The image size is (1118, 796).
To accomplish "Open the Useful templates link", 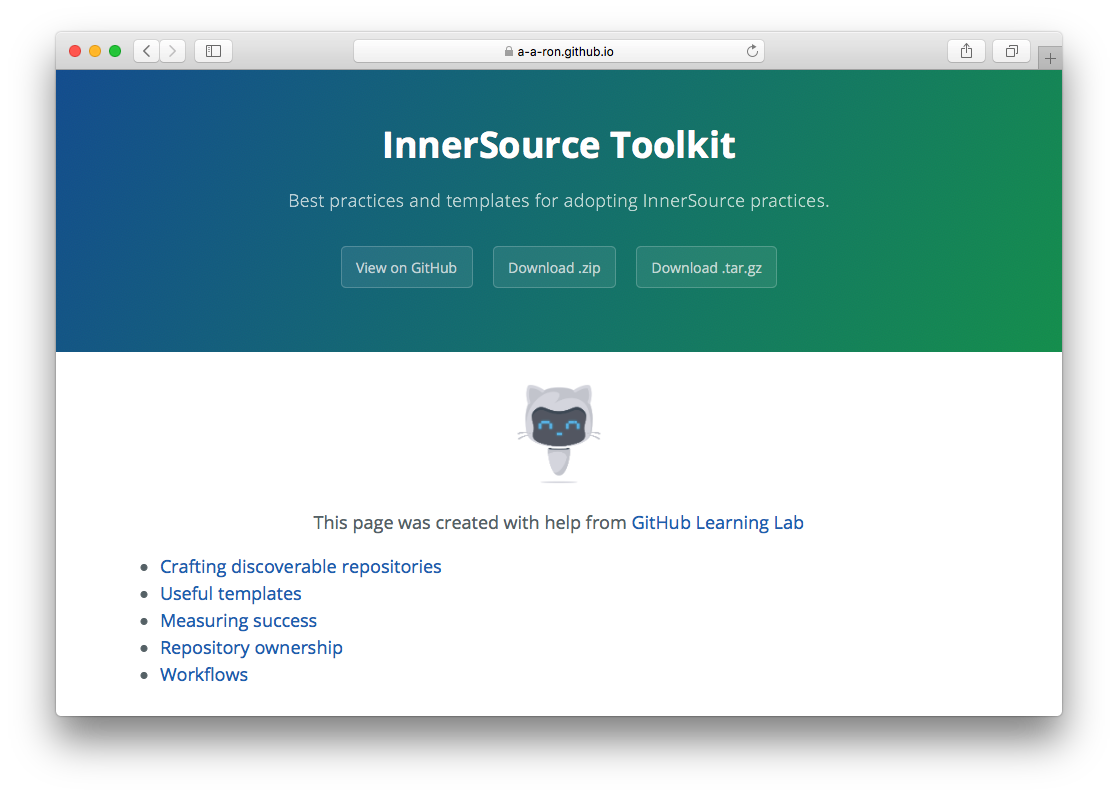I will (x=230, y=593).
